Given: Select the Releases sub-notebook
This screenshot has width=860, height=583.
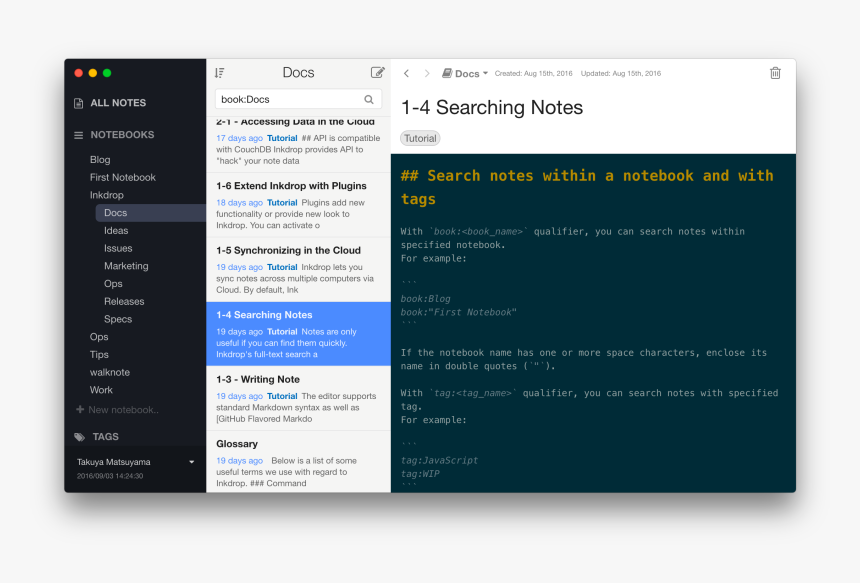Looking at the screenshot, I should [124, 302].
